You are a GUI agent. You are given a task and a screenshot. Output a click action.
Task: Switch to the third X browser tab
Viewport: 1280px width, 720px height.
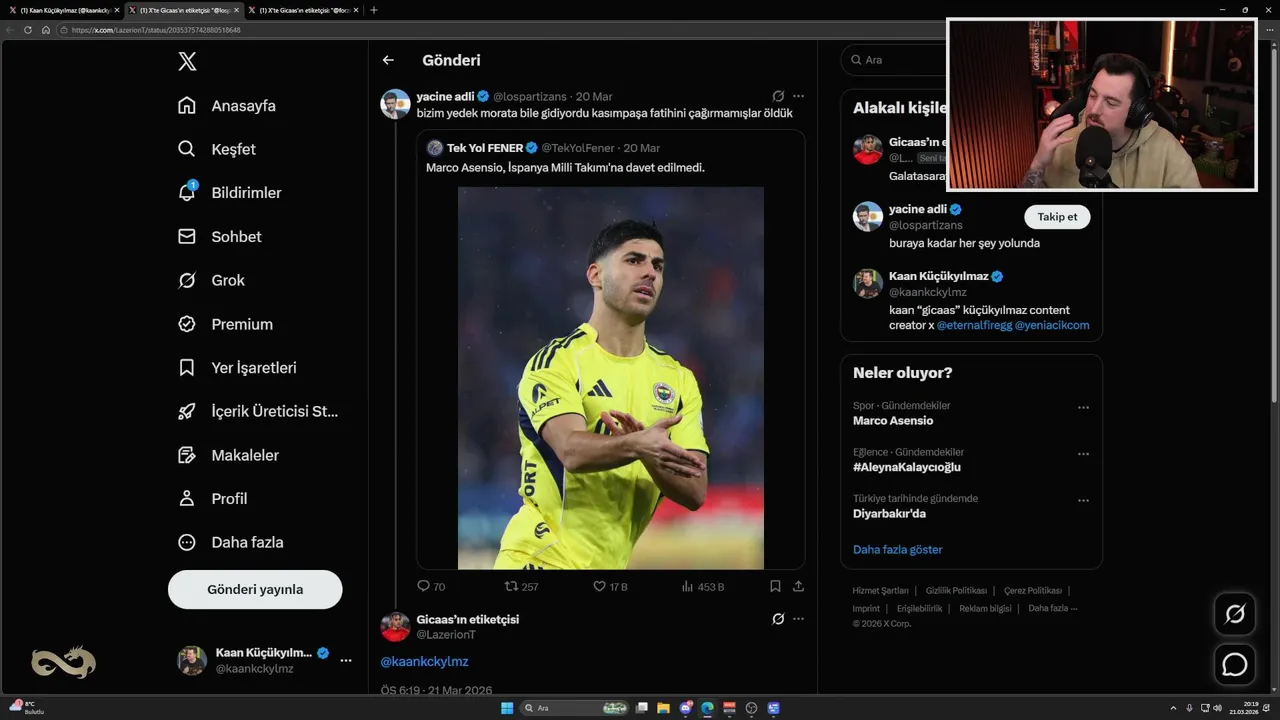click(x=304, y=10)
